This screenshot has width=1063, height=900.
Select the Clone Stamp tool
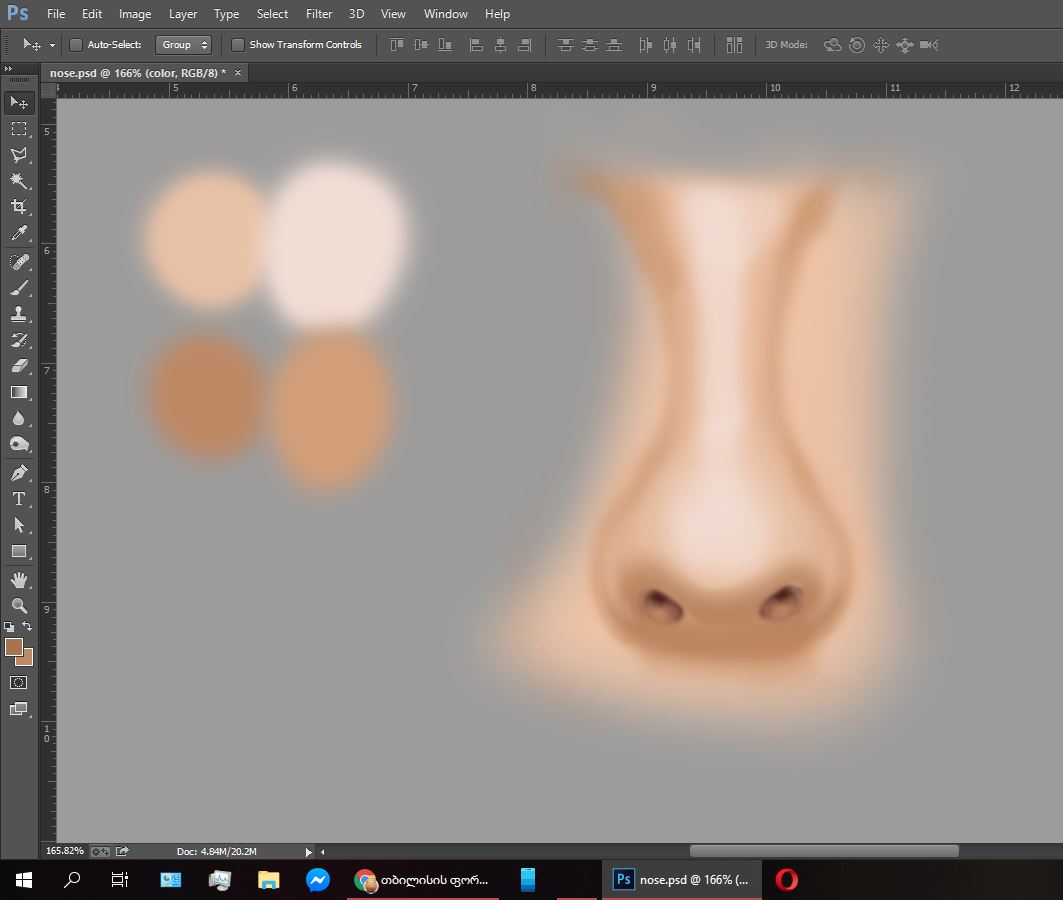[19, 314]
